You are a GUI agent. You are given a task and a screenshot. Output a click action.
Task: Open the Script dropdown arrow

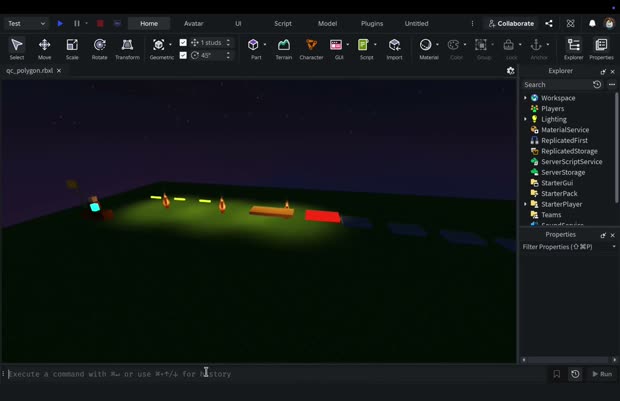click(375, 44)
